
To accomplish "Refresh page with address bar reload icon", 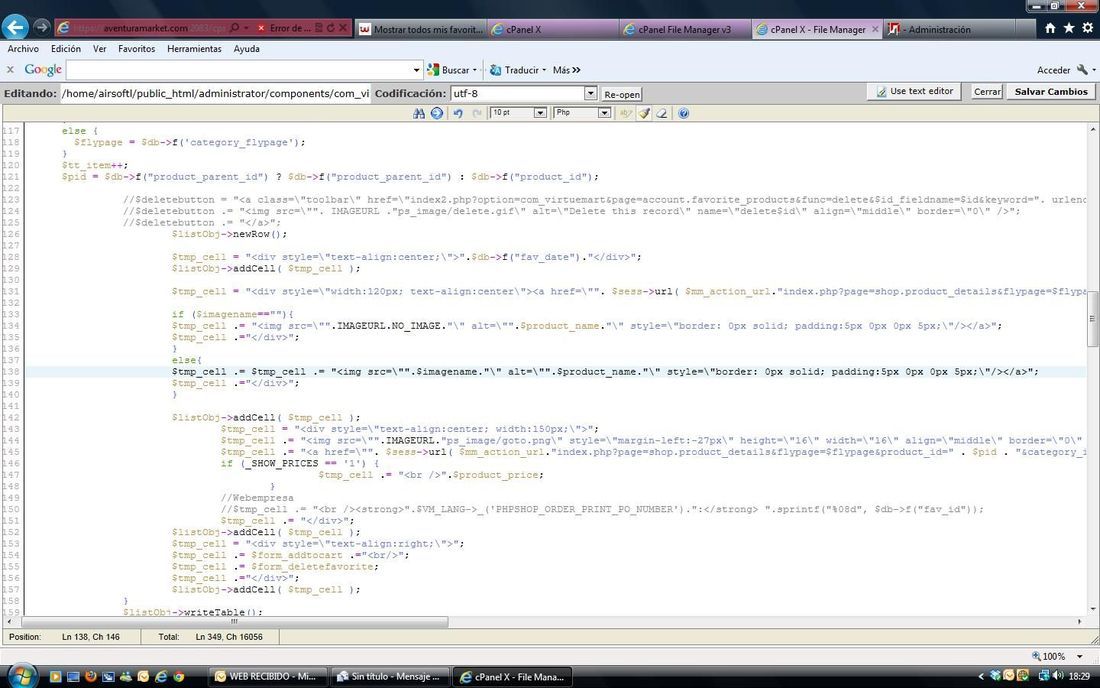I will coord(330,28).
